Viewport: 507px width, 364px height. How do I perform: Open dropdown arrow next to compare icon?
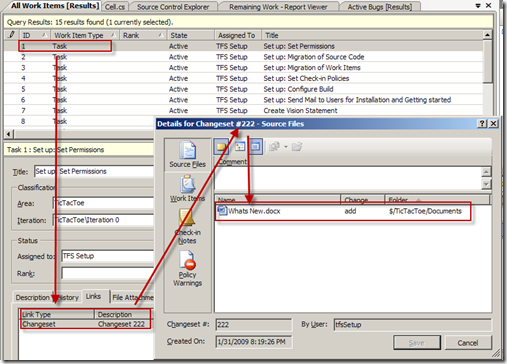click(286, 147)
